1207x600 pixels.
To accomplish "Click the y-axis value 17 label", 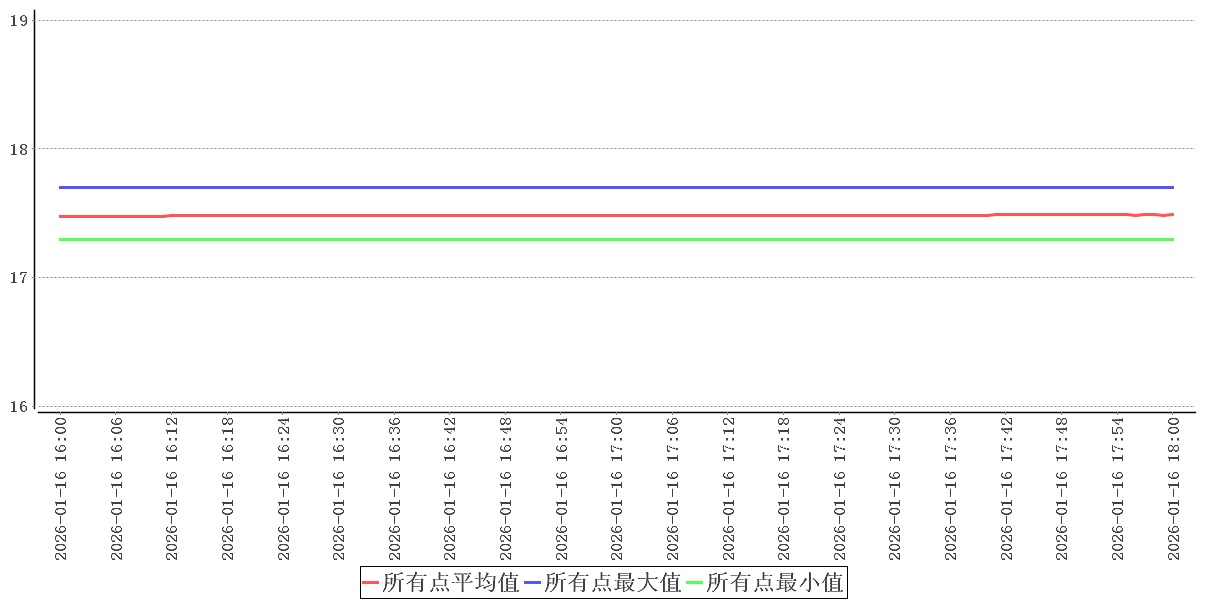I will (x=17, y=277).
